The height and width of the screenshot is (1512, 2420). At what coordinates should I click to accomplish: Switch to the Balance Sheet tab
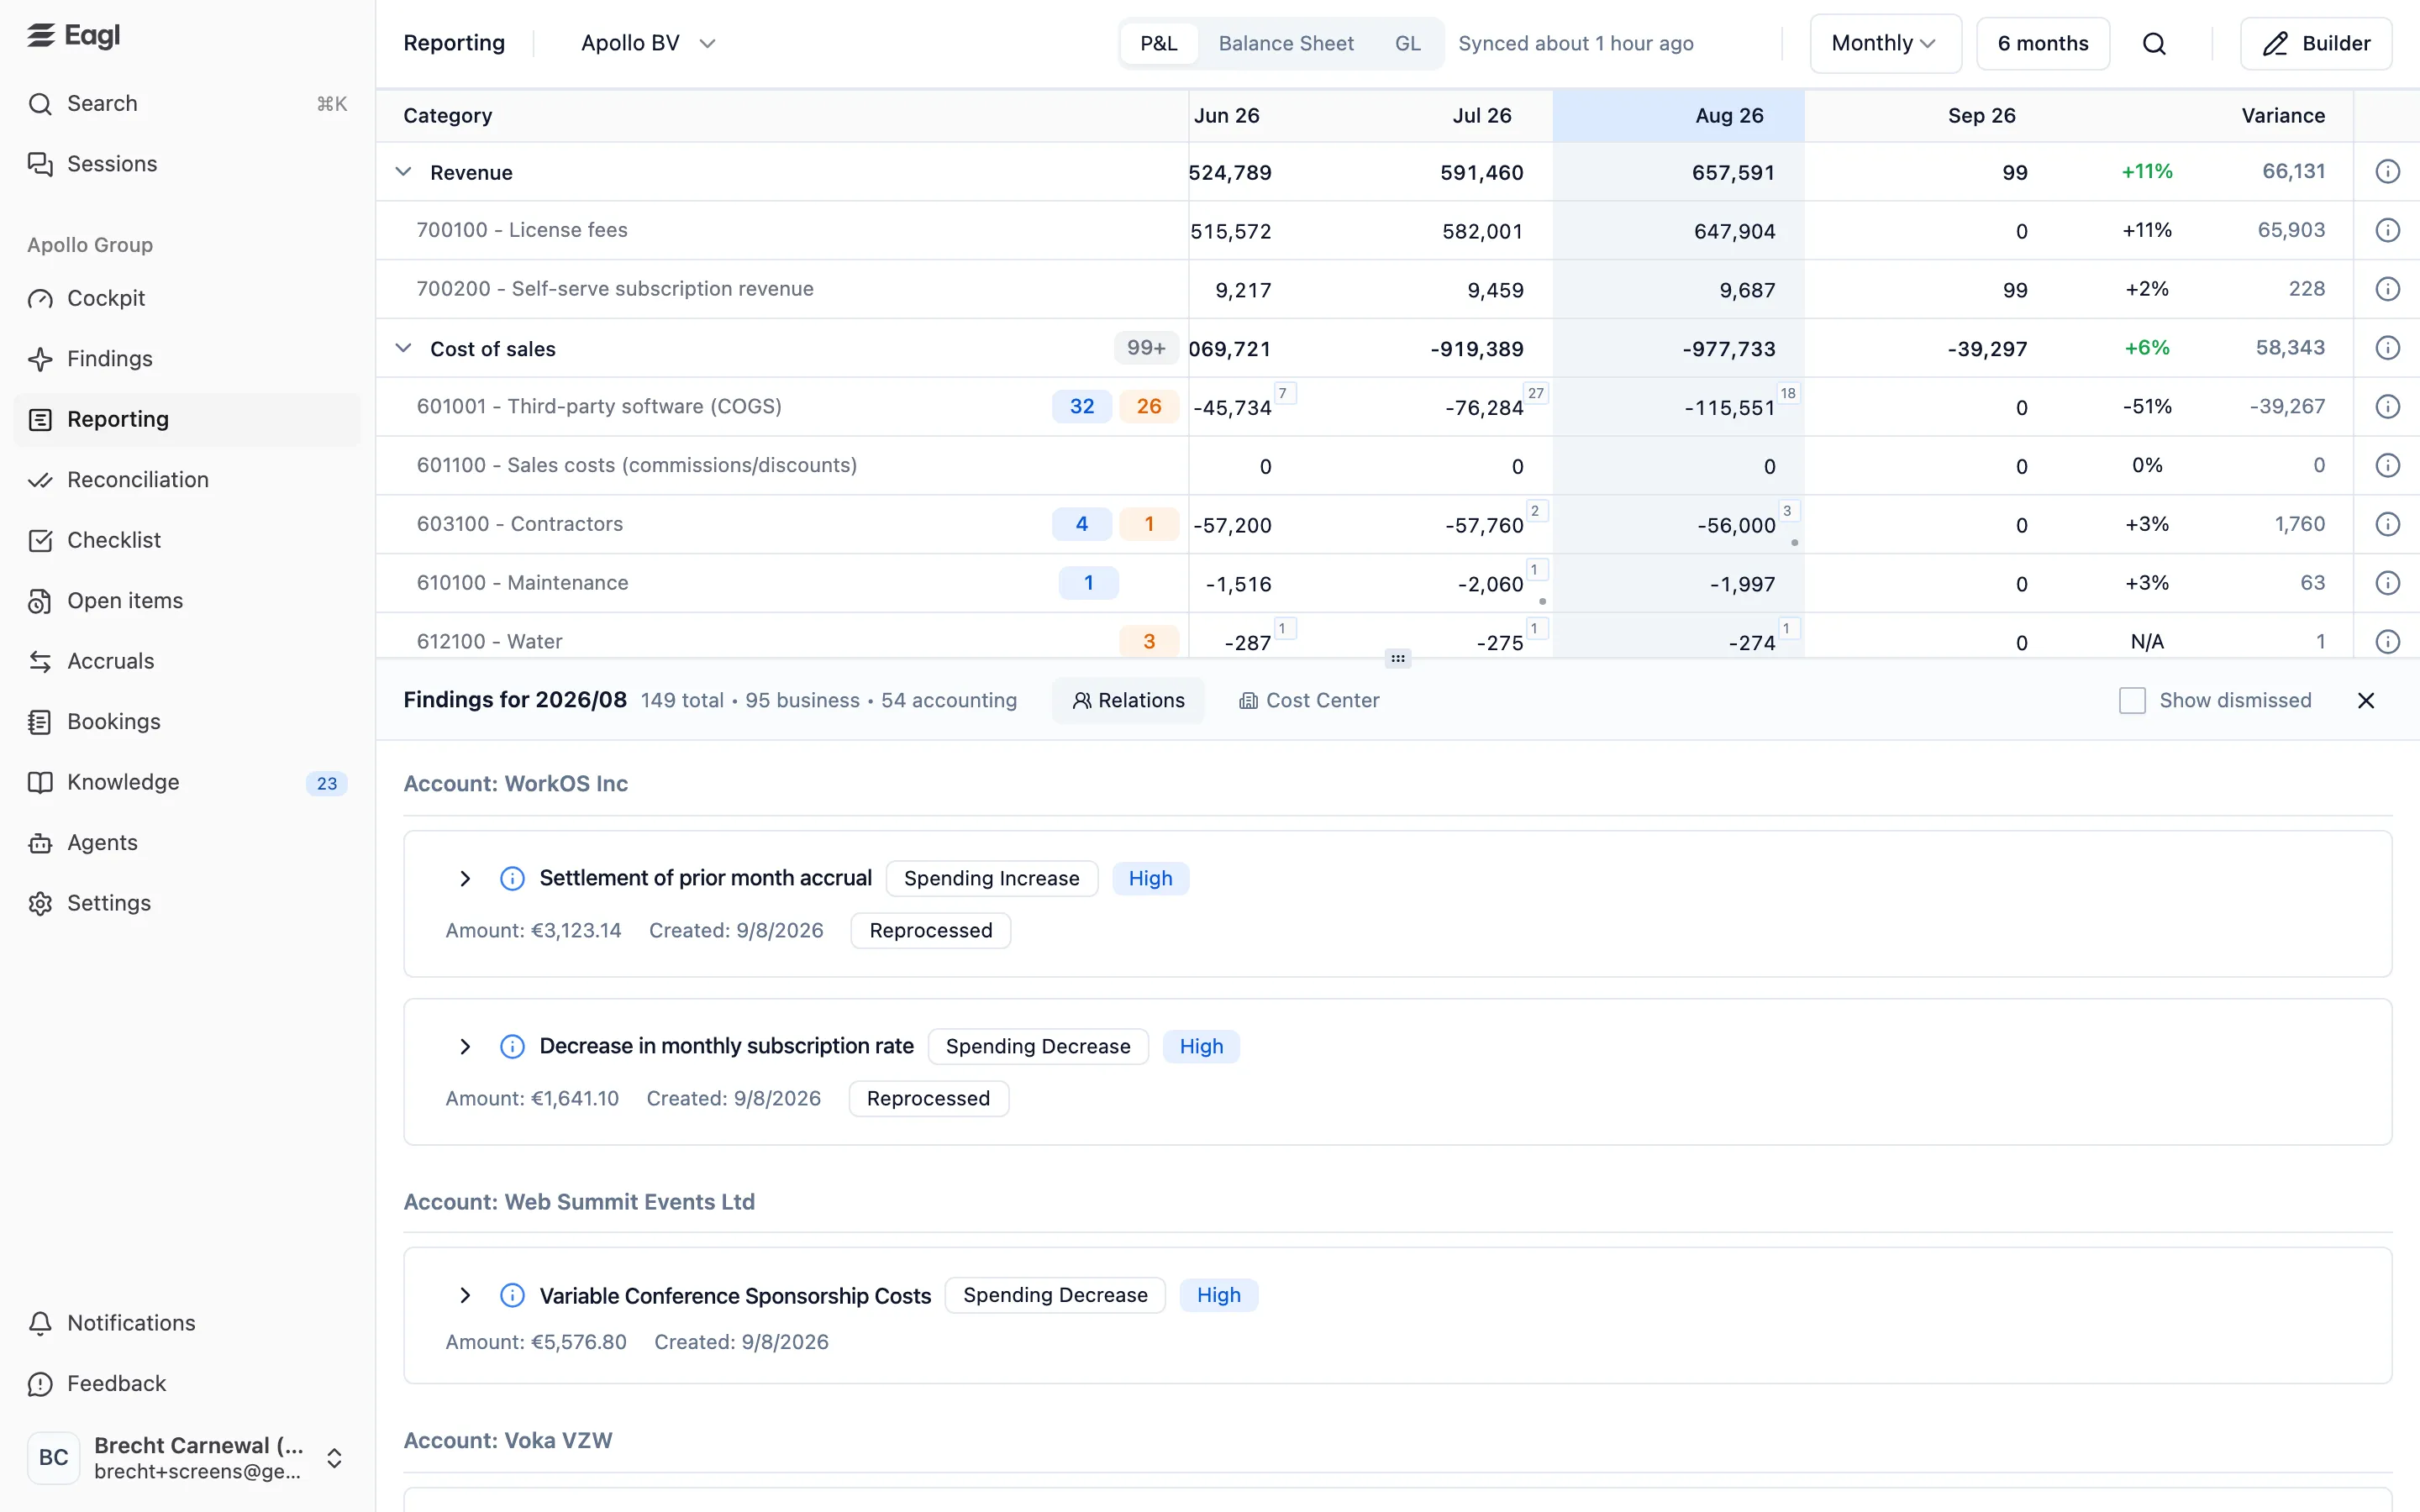[x=1286, y=44]
